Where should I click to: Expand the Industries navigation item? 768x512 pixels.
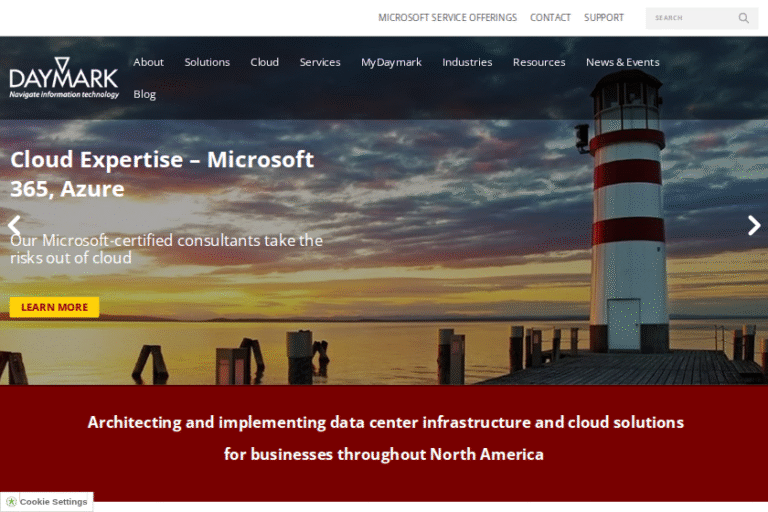click(x=467, y=62)
